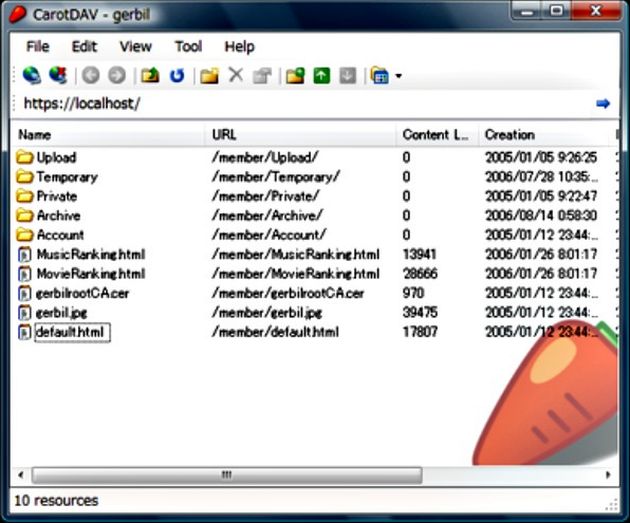
Task: Click content length value 28666
Action: pos(420,274)
